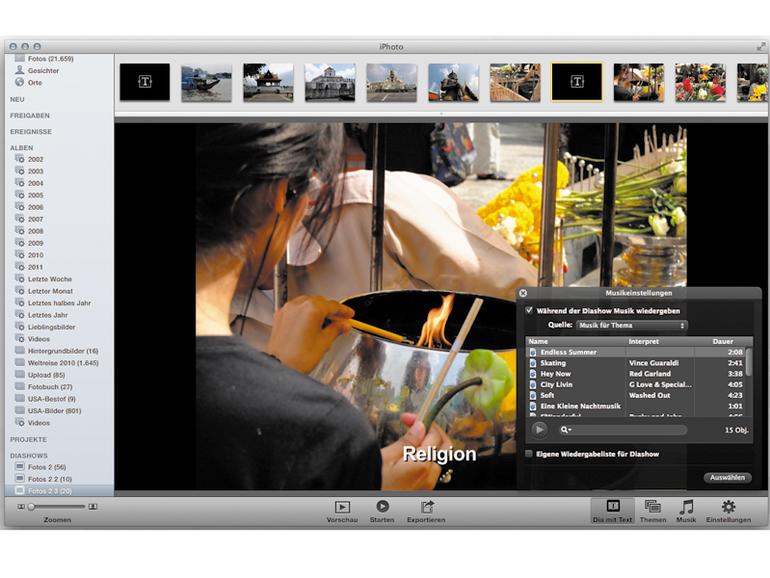Select the 2005 smart album
This screenshot has height=578, width=770.
(35, 195)
